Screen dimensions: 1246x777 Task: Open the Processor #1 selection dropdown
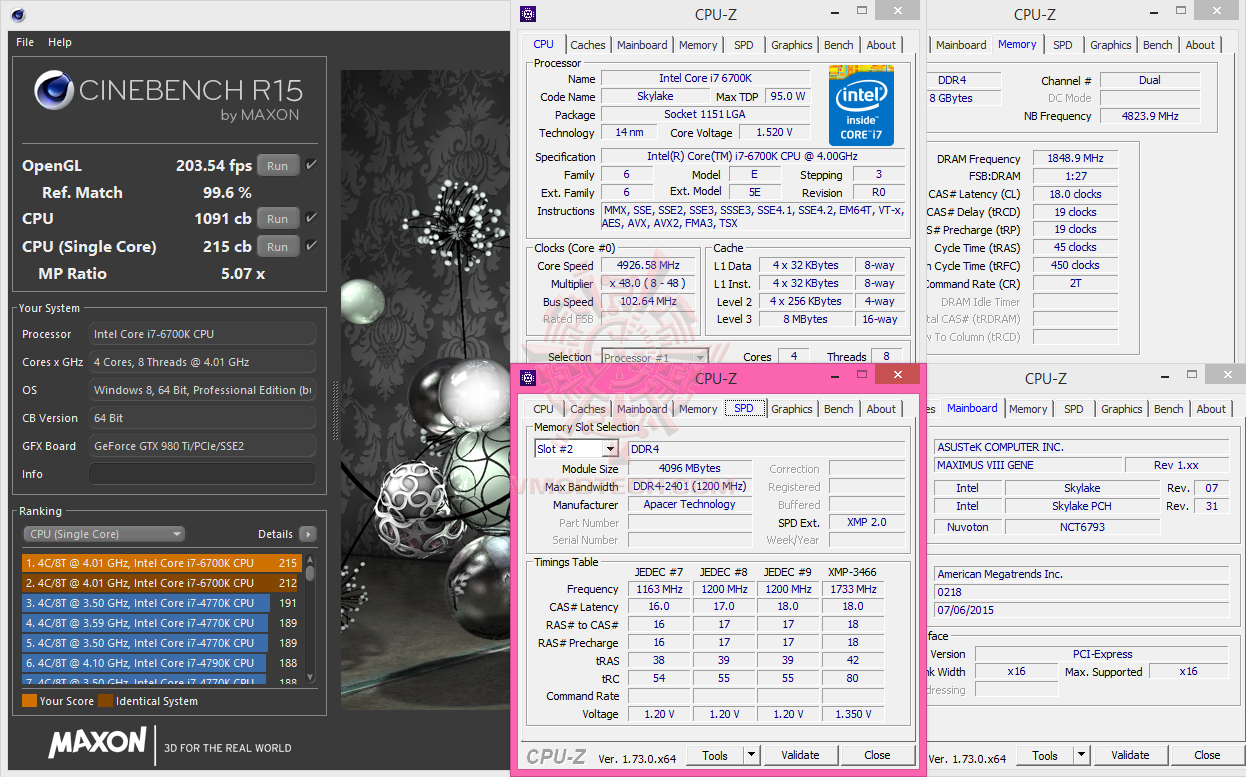(655, 357)
